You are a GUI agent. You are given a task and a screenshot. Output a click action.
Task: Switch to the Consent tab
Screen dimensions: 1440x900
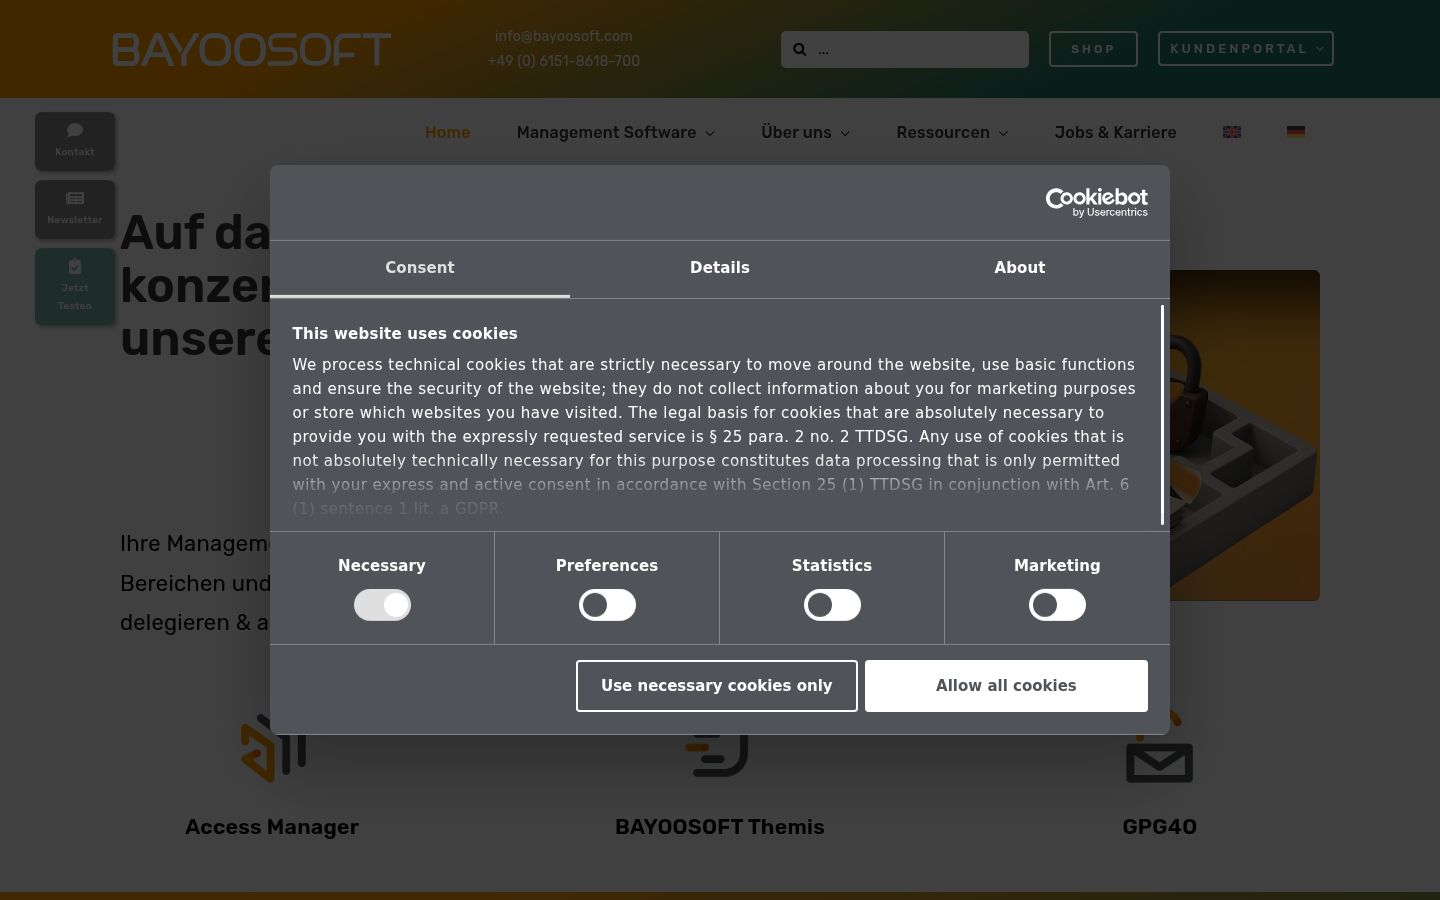(x=420, y=268)
